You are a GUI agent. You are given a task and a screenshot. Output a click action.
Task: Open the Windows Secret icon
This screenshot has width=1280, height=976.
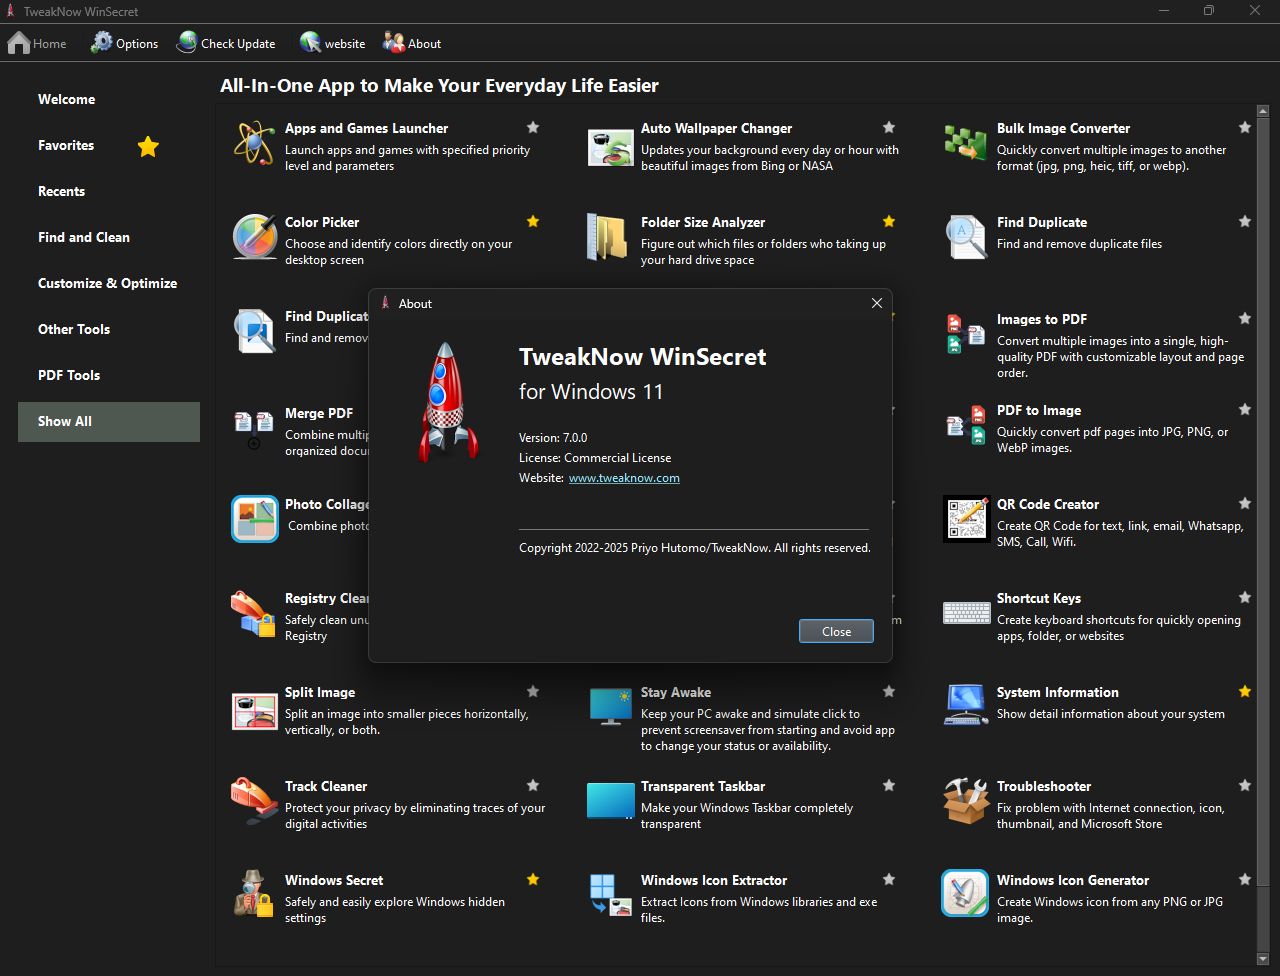[x=254, y=893]
